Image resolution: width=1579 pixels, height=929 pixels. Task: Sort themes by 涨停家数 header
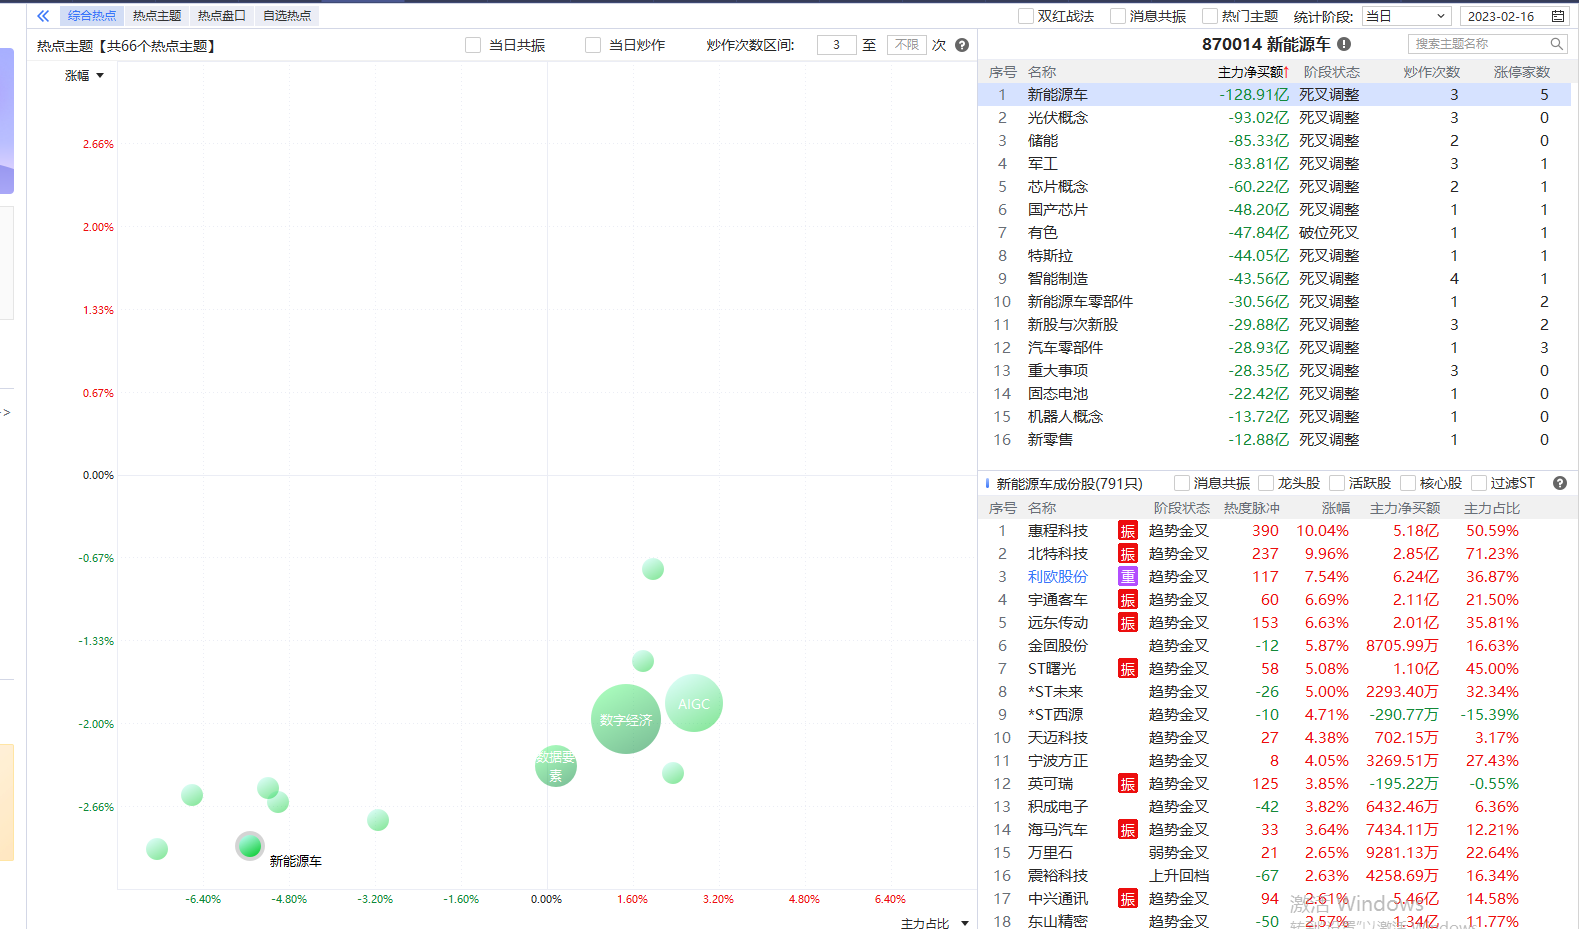[1521, 72]
